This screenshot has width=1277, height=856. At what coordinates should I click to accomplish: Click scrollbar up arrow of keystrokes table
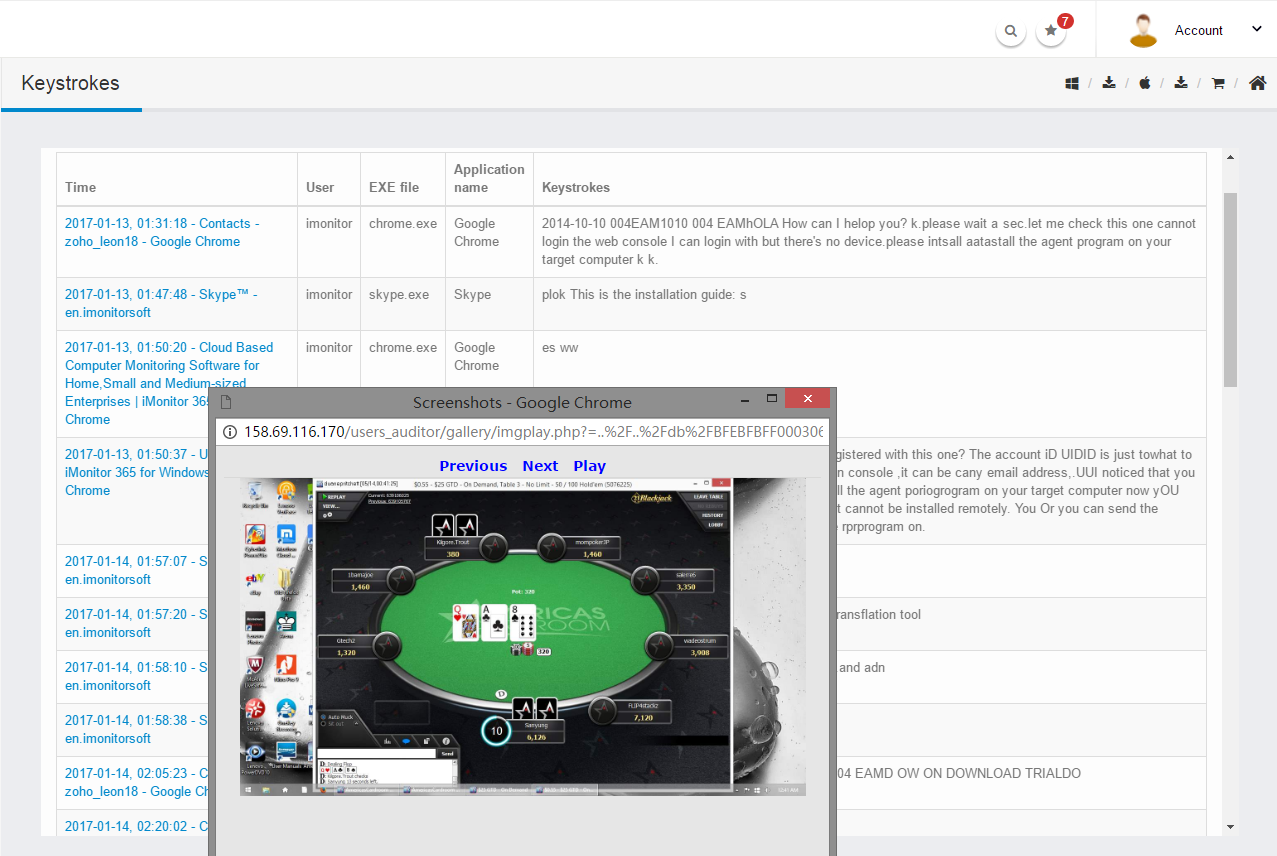[1230, 157]
